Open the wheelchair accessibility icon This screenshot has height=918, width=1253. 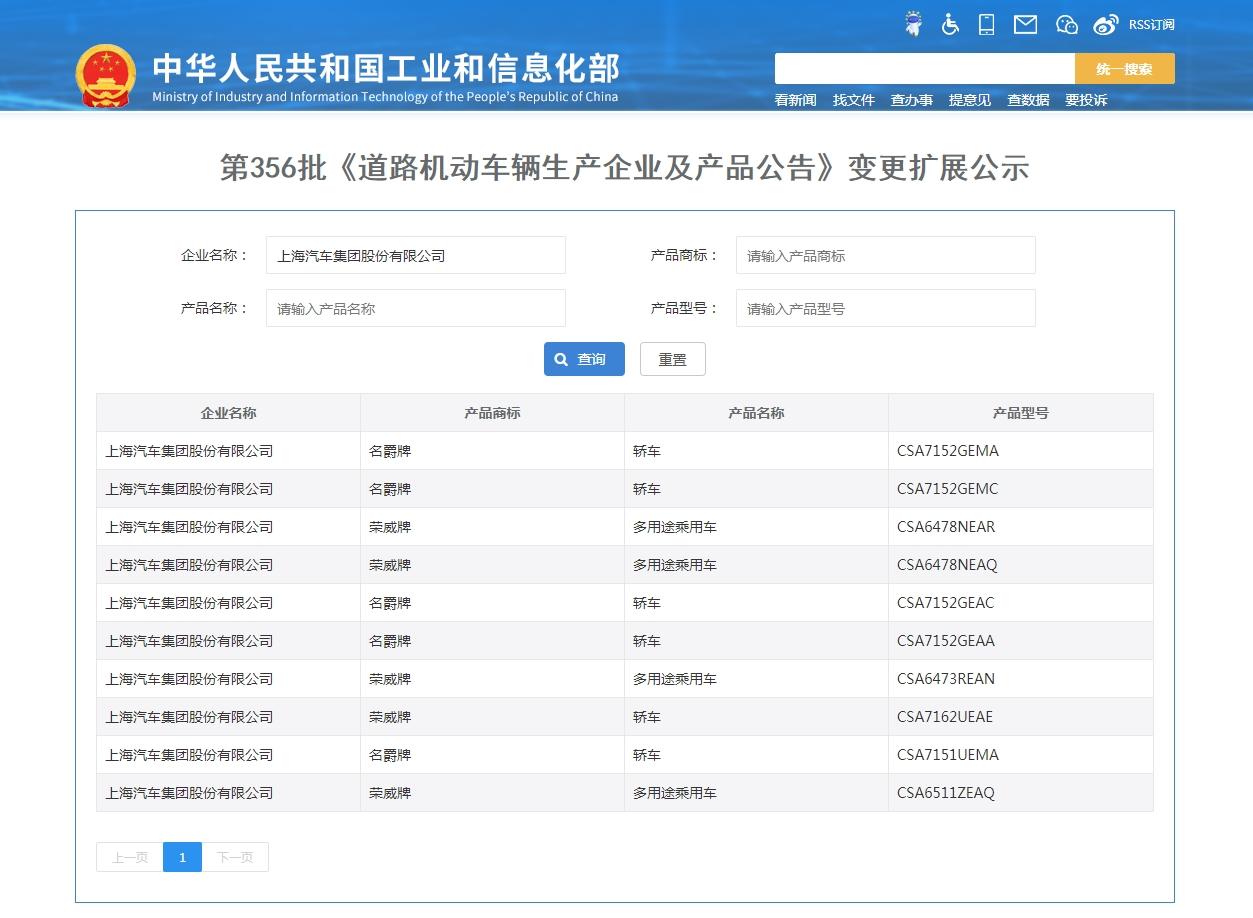coord(950,25)
